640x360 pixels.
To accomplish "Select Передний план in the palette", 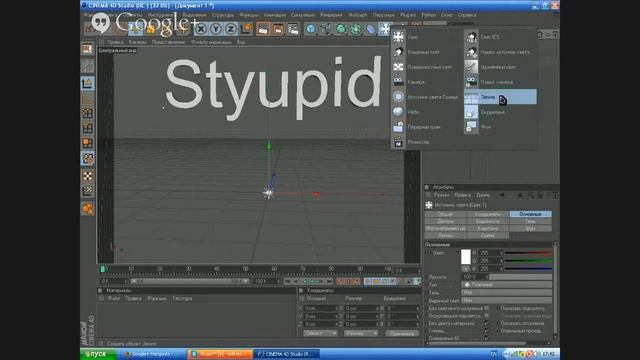I will [424, 127].
